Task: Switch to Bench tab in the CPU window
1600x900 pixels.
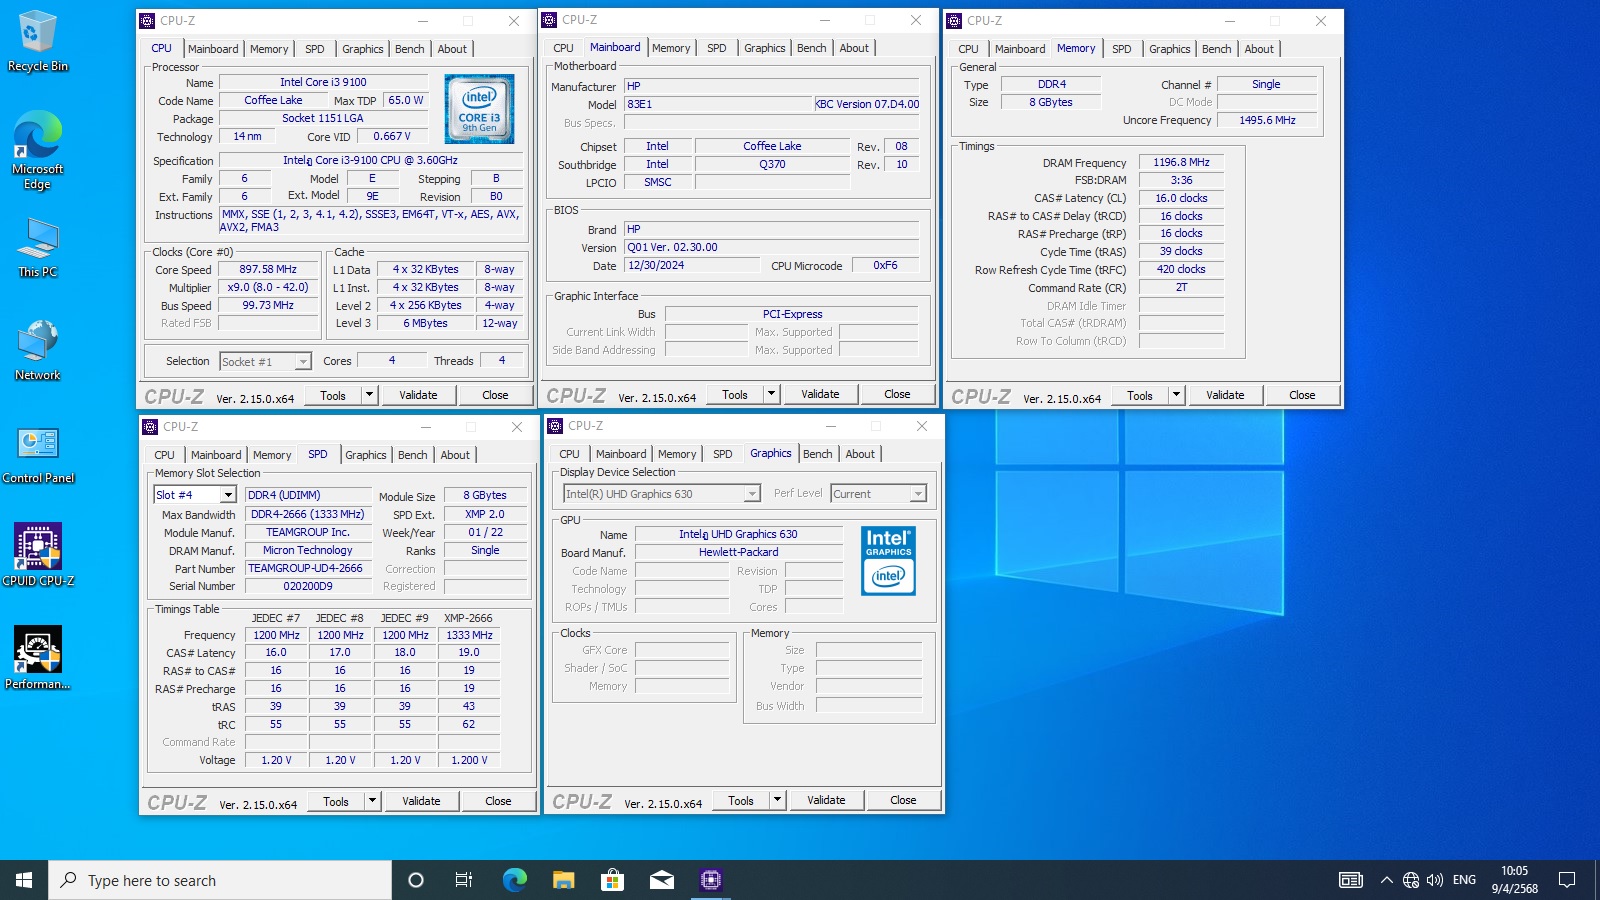Action: 409,49
